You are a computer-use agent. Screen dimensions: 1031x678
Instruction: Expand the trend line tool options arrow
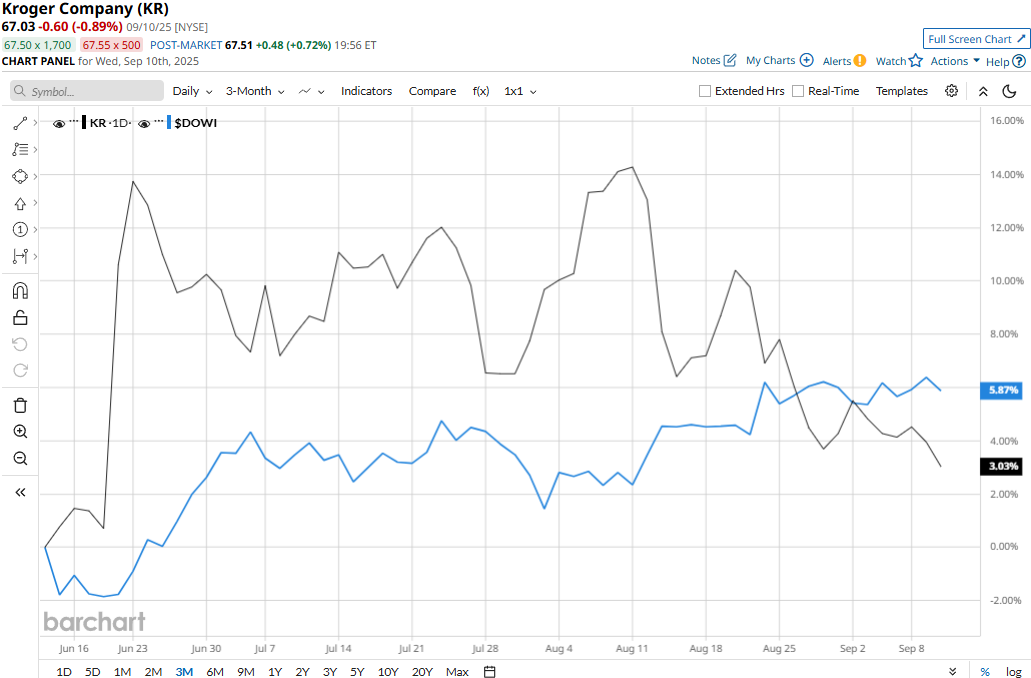35,123
